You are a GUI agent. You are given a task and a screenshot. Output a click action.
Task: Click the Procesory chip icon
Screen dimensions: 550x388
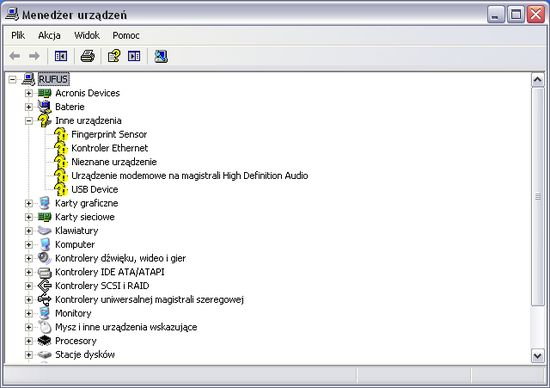coord(44,340)
